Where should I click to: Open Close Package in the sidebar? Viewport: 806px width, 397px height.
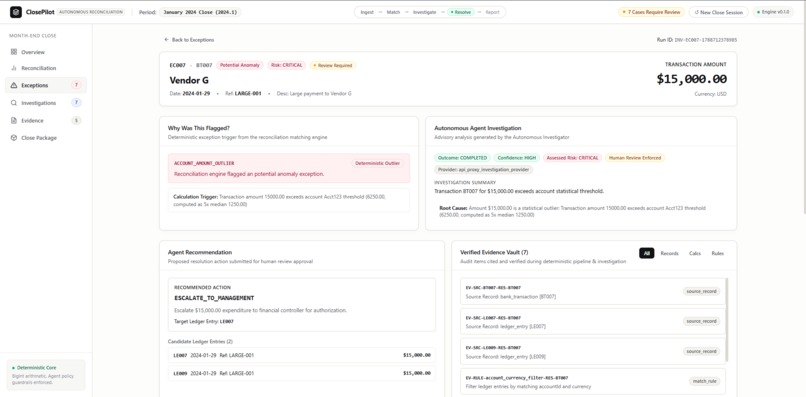(46, 138)
